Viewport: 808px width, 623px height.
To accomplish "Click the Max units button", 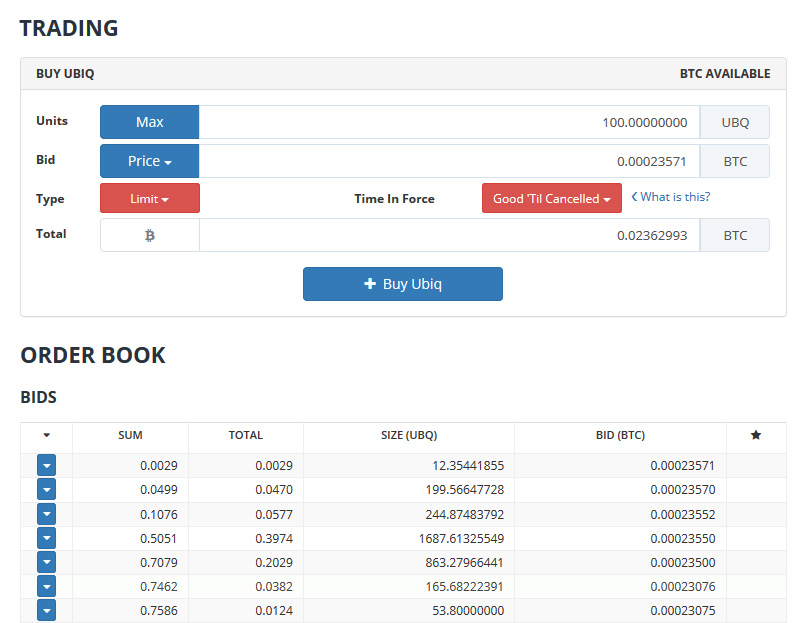I will point(149,122).
